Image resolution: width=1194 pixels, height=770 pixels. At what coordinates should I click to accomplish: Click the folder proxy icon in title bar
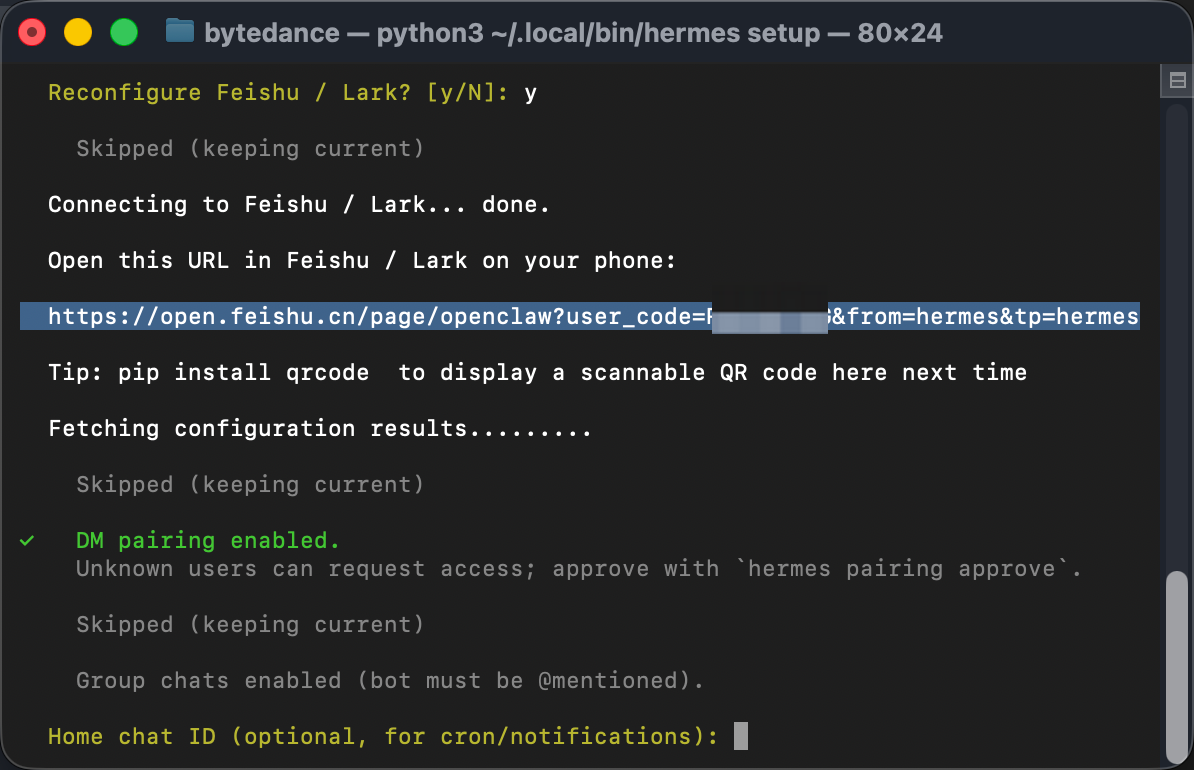pyautogui.click(x=179, y=32)
